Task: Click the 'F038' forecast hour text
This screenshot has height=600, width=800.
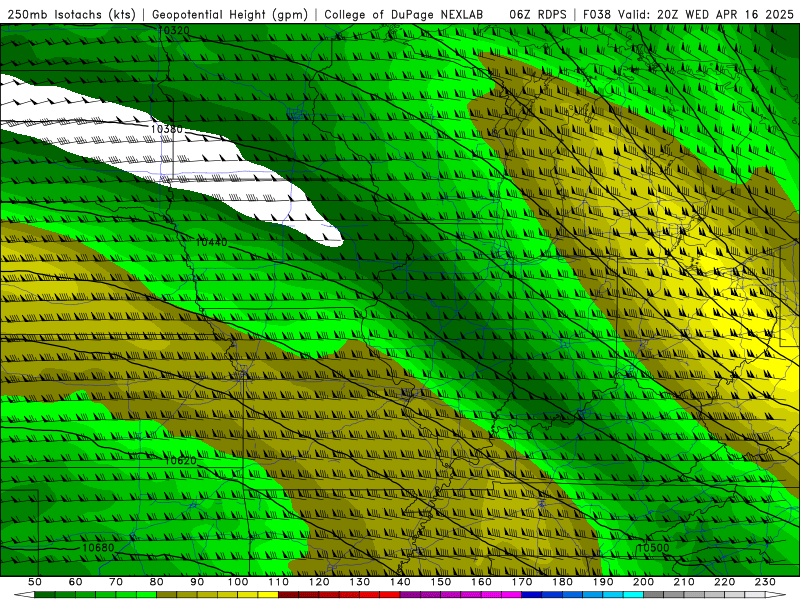Action: [598, 15]
